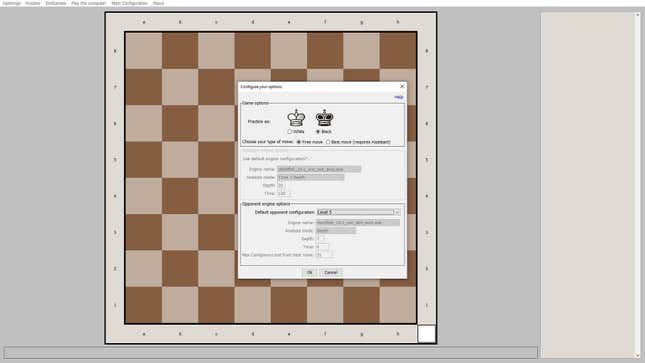The width and height of the screenshot is (645, 363).
Task: Open the EndGames menu
Action: [x=56, y=3]
